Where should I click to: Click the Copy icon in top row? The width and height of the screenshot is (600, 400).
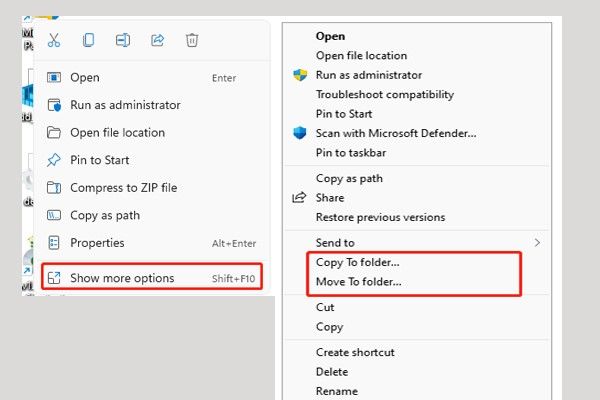click(x=88, y=40)
